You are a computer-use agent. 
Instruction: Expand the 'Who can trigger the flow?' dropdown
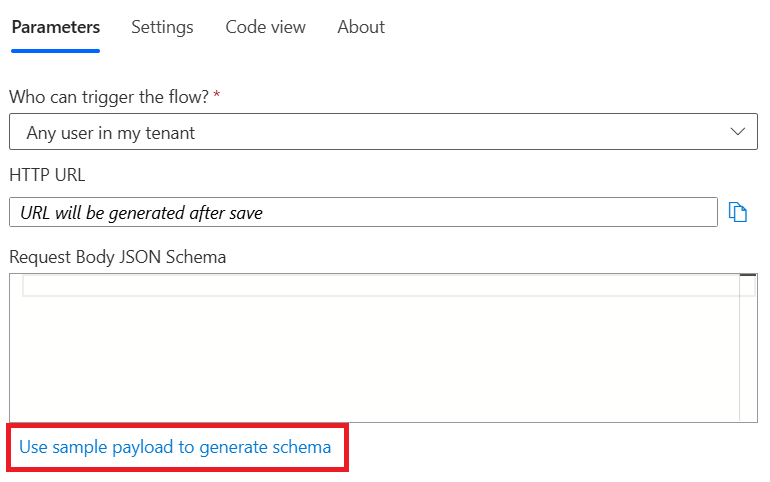(383, 132)
